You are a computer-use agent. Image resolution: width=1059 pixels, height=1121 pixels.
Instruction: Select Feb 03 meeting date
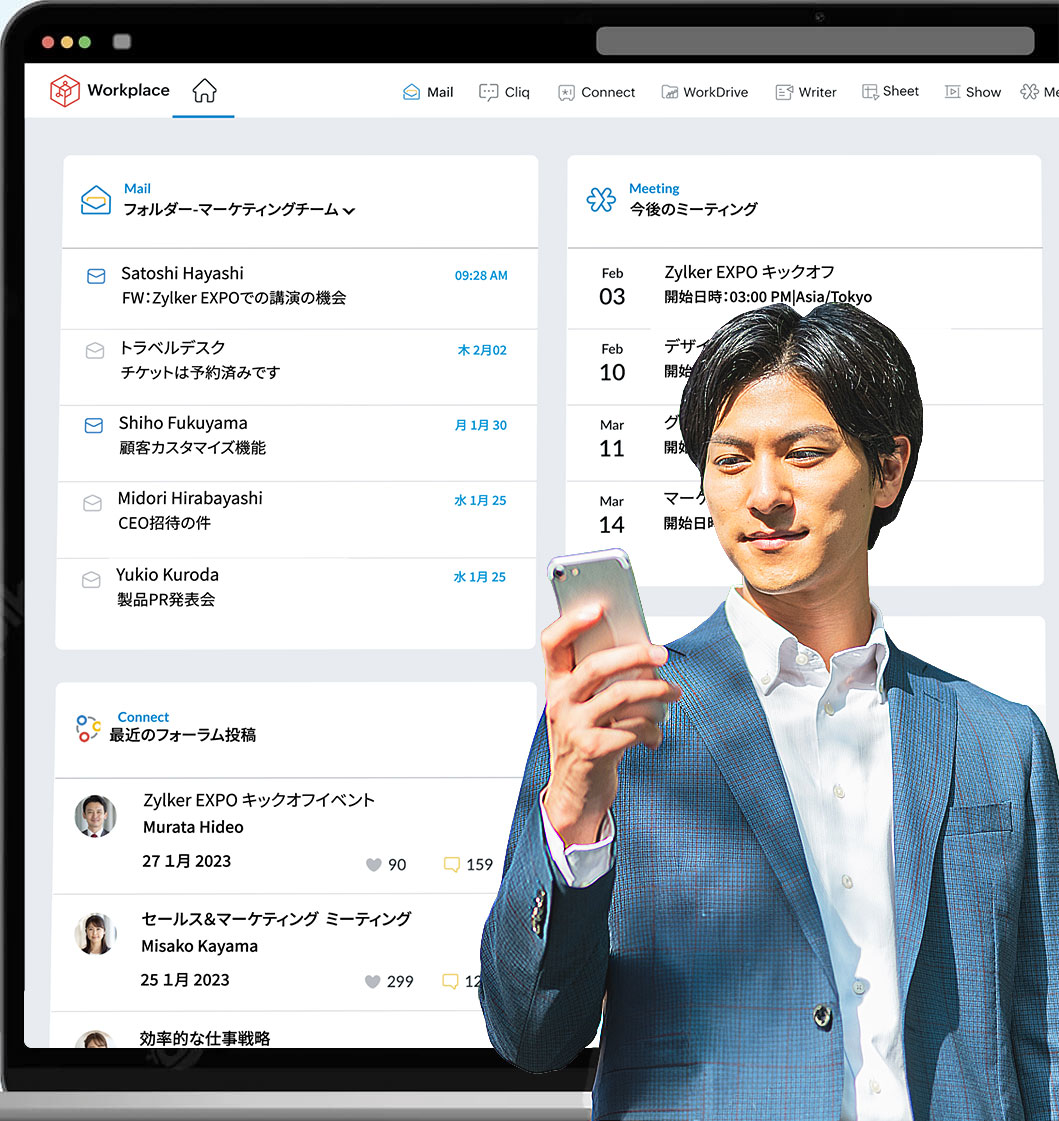pyautogui.click(x=612, y=287)
